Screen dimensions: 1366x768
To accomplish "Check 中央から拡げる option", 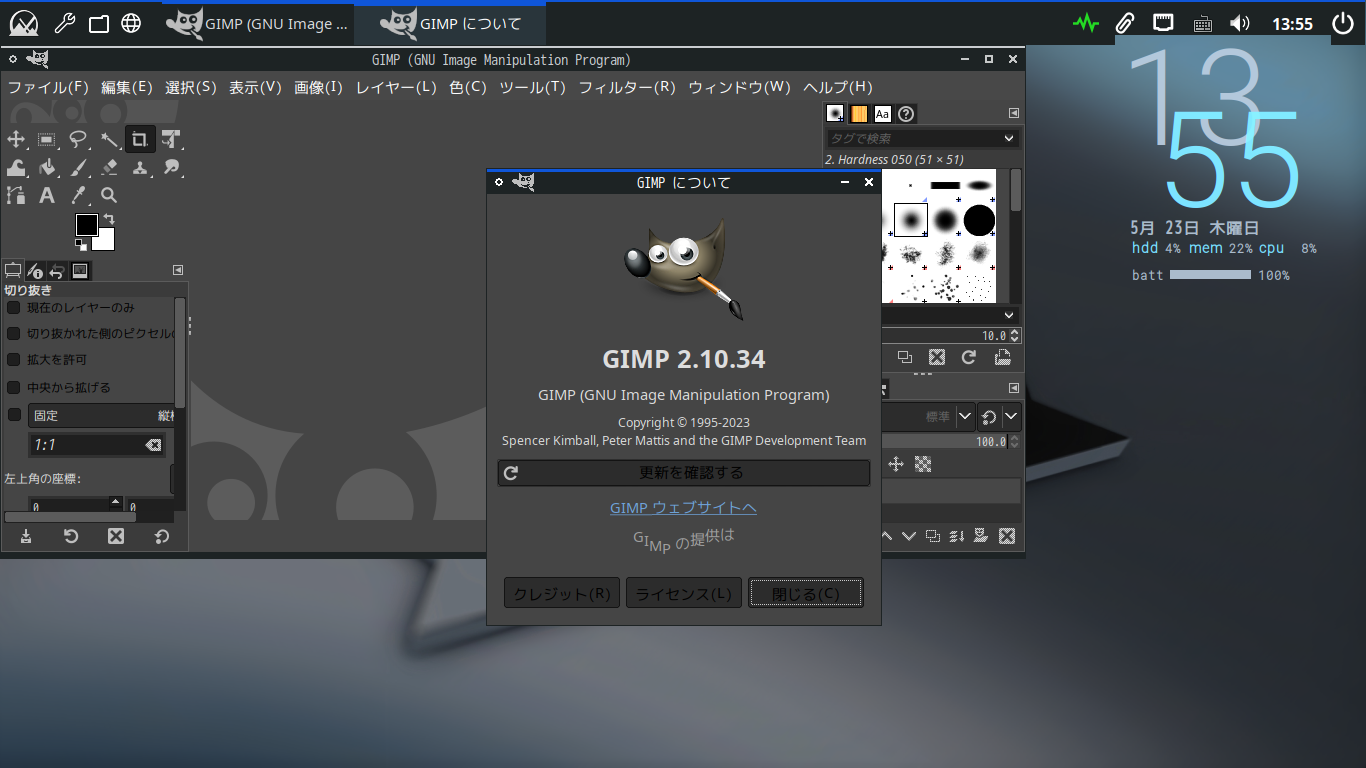I will 14,387.
